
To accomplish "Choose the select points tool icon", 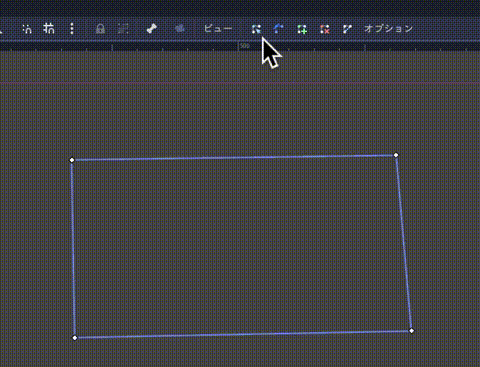I will pos(256,29).
